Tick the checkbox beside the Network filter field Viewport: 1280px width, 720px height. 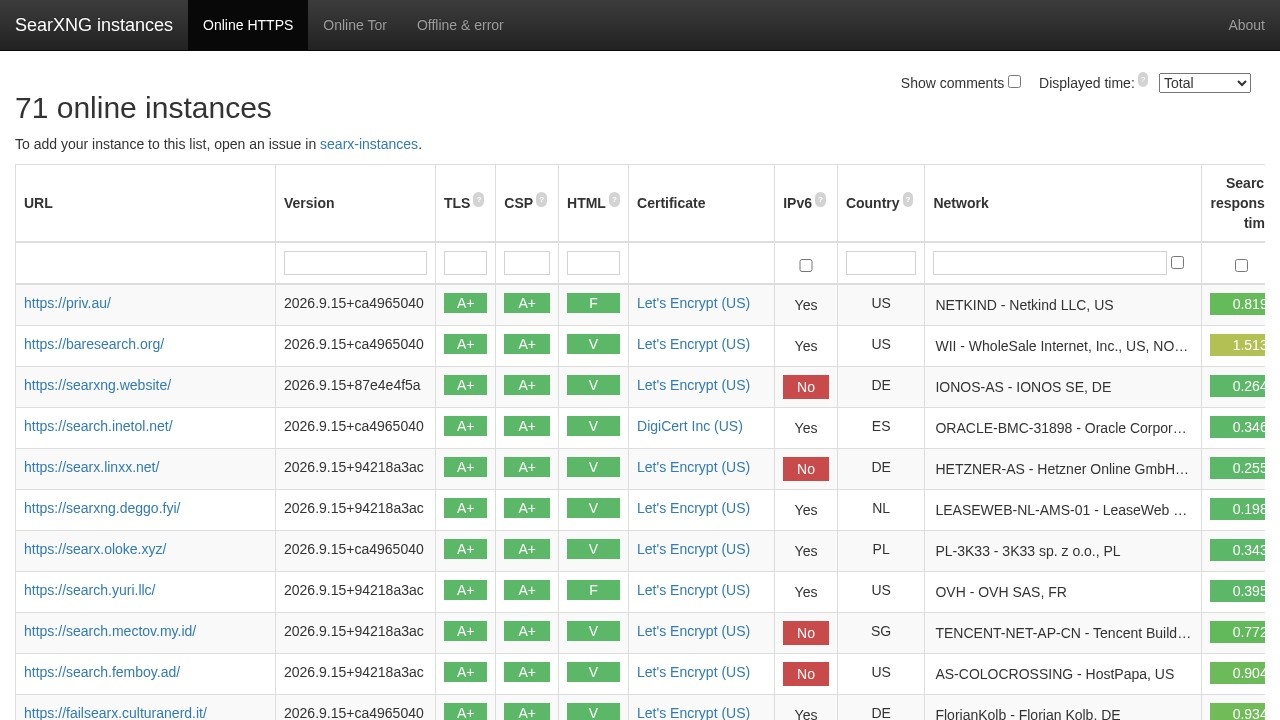coord(1177,262)
